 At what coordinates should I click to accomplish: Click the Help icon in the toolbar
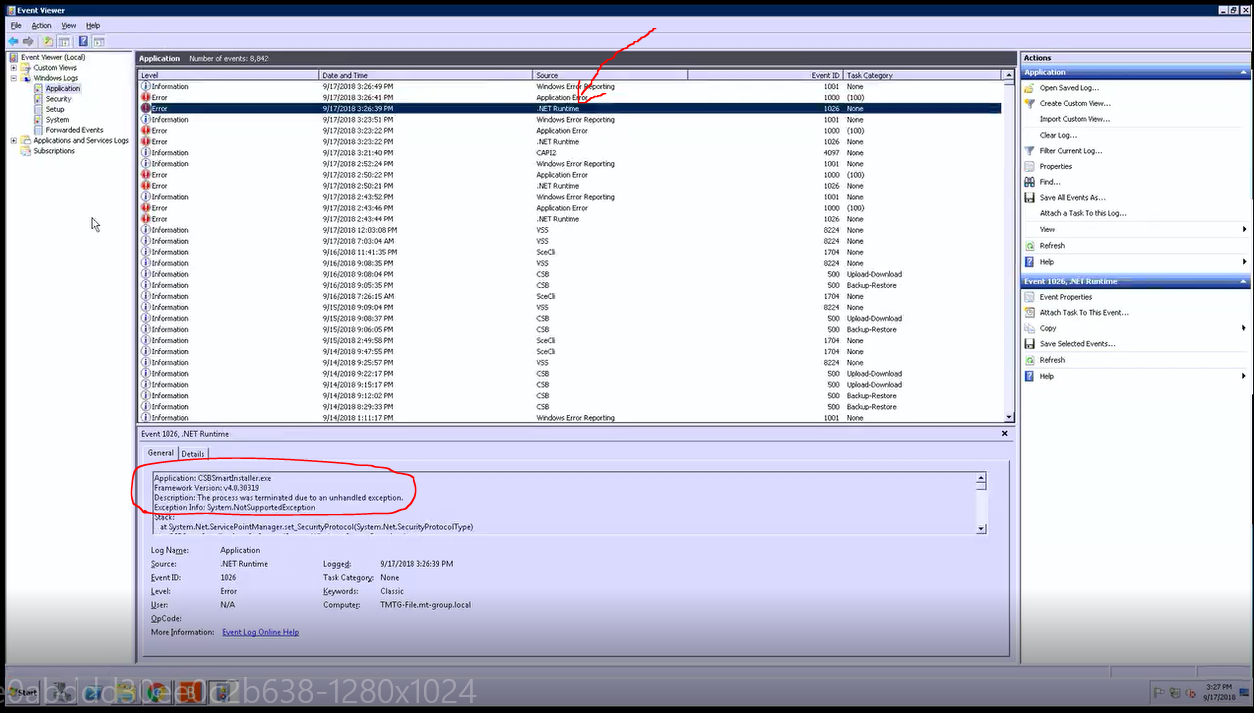pos(82,41)
